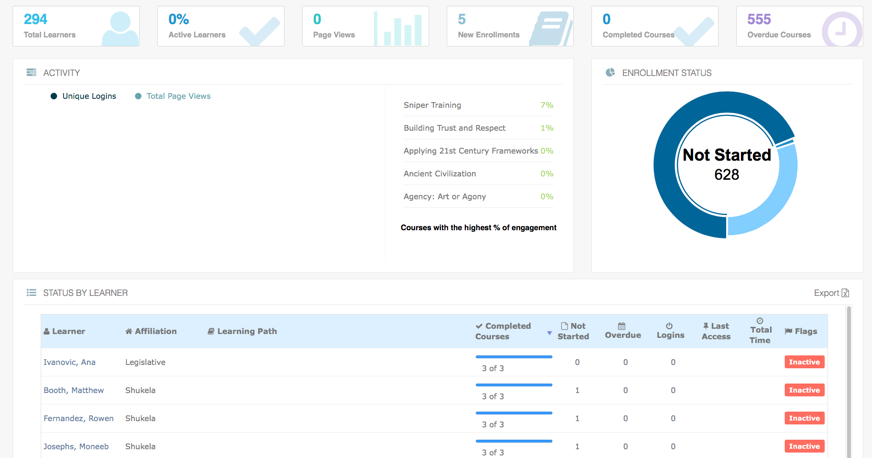Open learner Ivanovic, Ana profile link
This screenshot has width=872, height=458.
pos(69,362)
